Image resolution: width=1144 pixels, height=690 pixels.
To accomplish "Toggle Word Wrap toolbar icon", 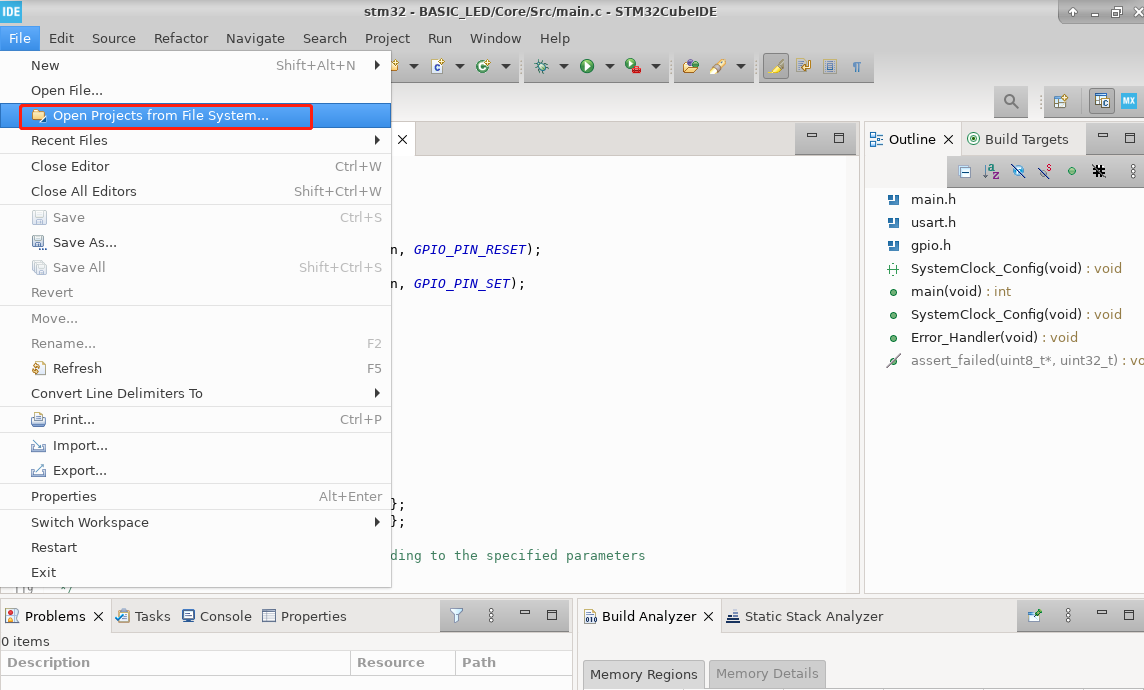I will coord(803,66).
